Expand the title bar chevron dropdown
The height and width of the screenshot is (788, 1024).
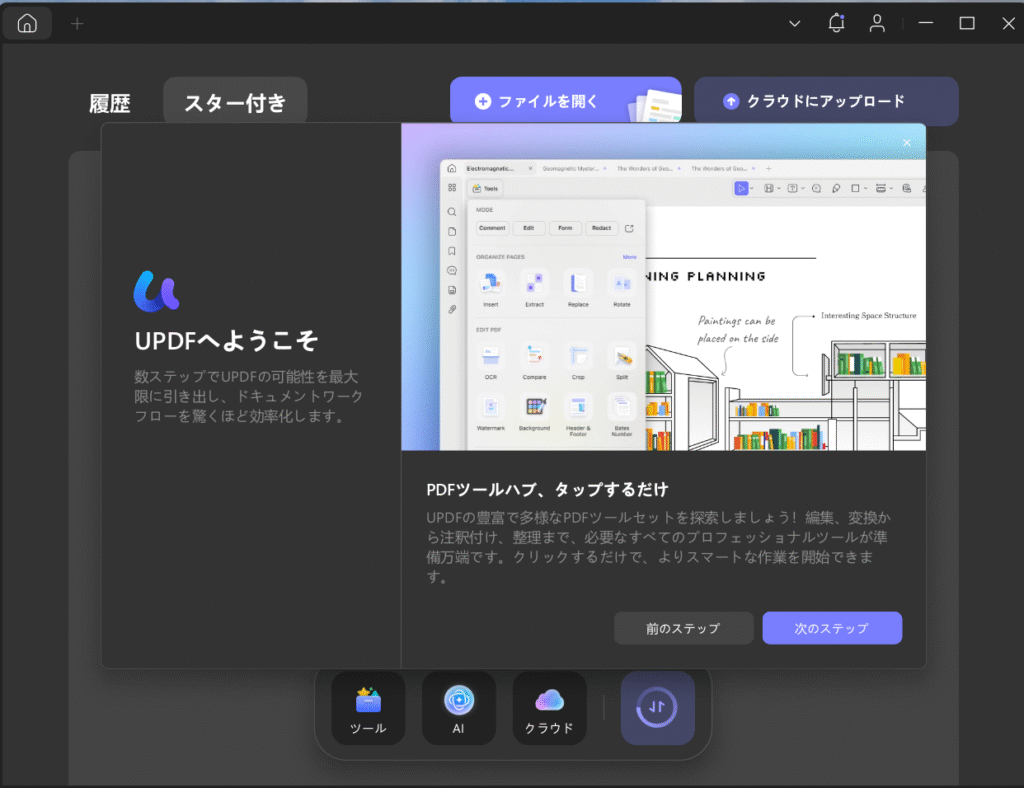[794, 23]
